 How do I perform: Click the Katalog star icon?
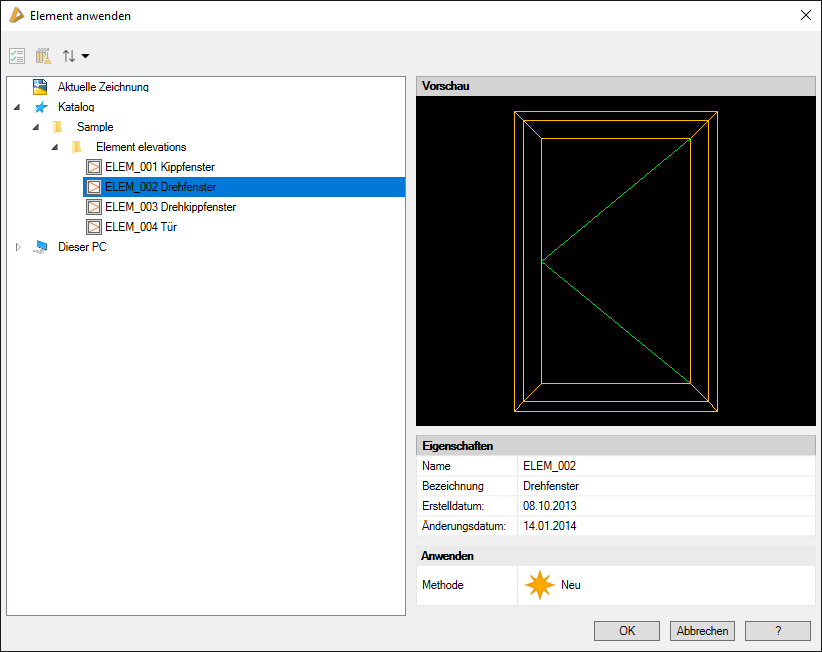point(41,107)
